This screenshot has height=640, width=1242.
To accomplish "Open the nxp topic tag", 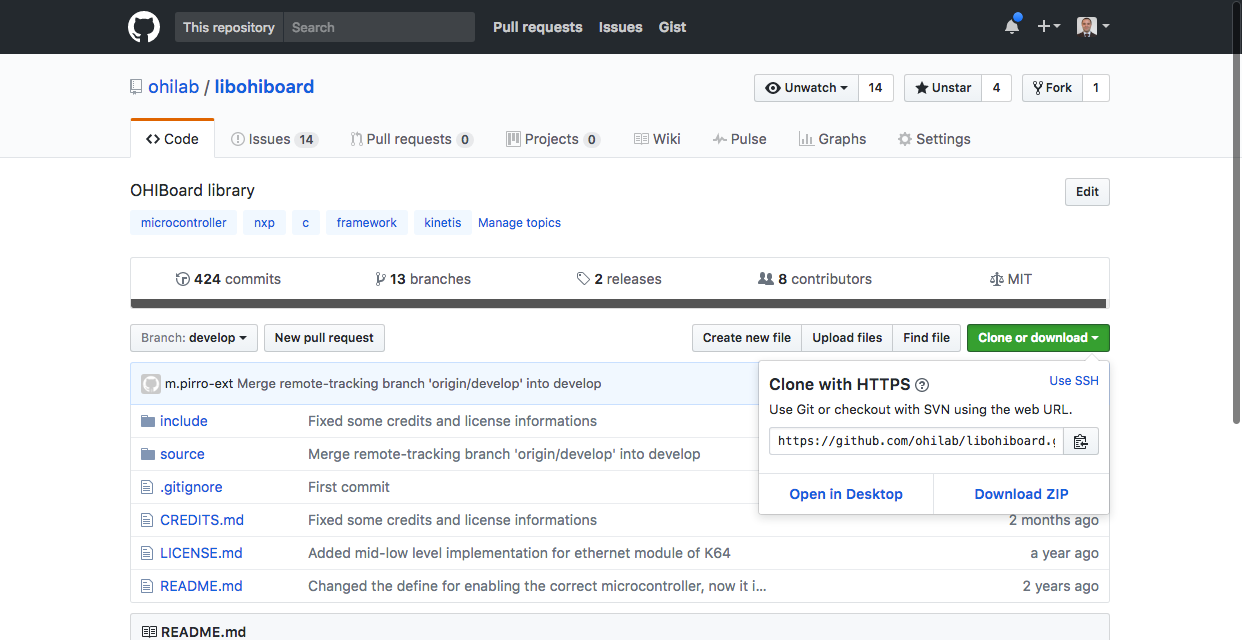I will (x=264, y=223).
